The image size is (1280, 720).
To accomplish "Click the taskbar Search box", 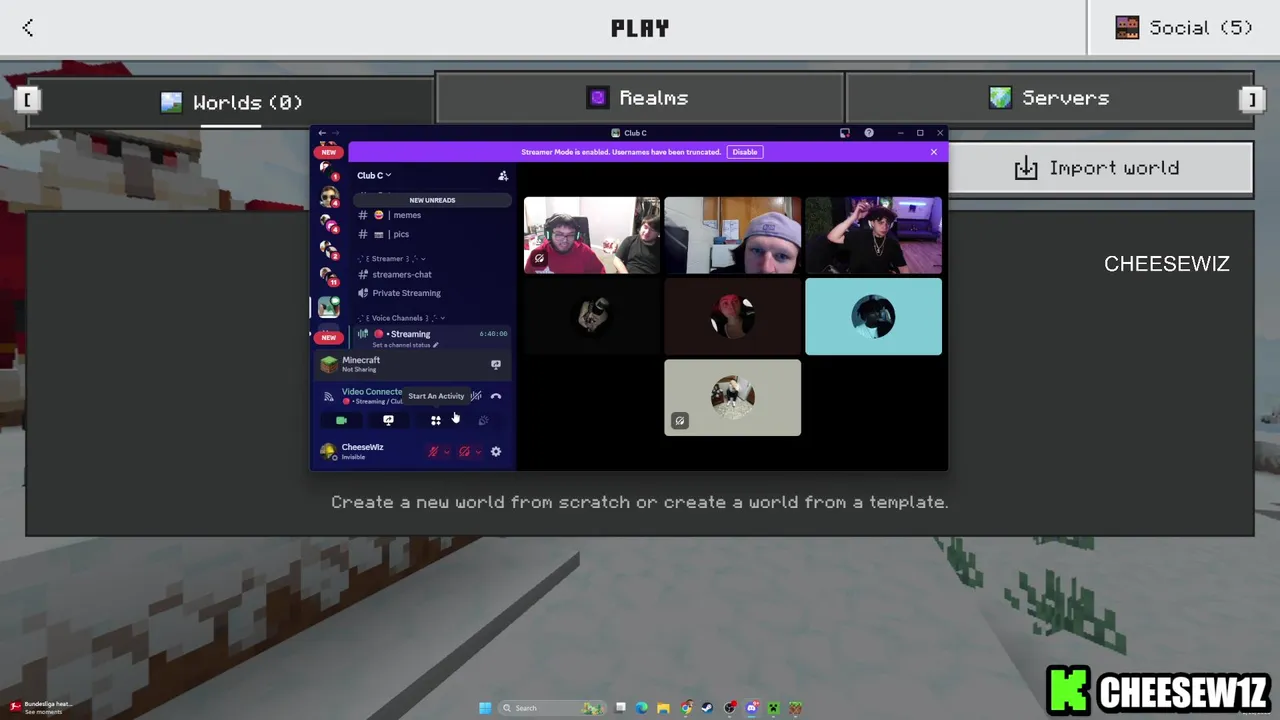I will click(553, 708).
